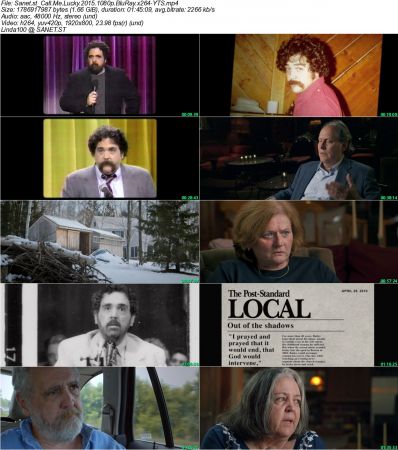This screenshot has width=398, height=450.
Task: Click the 'Linda100 @ SANET.ST' line
Action: 33,30
